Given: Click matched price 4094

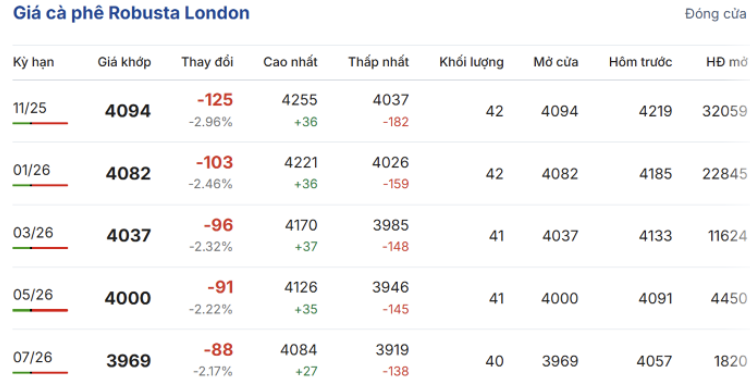Looking at the screenshot, I should click(128, 111).
